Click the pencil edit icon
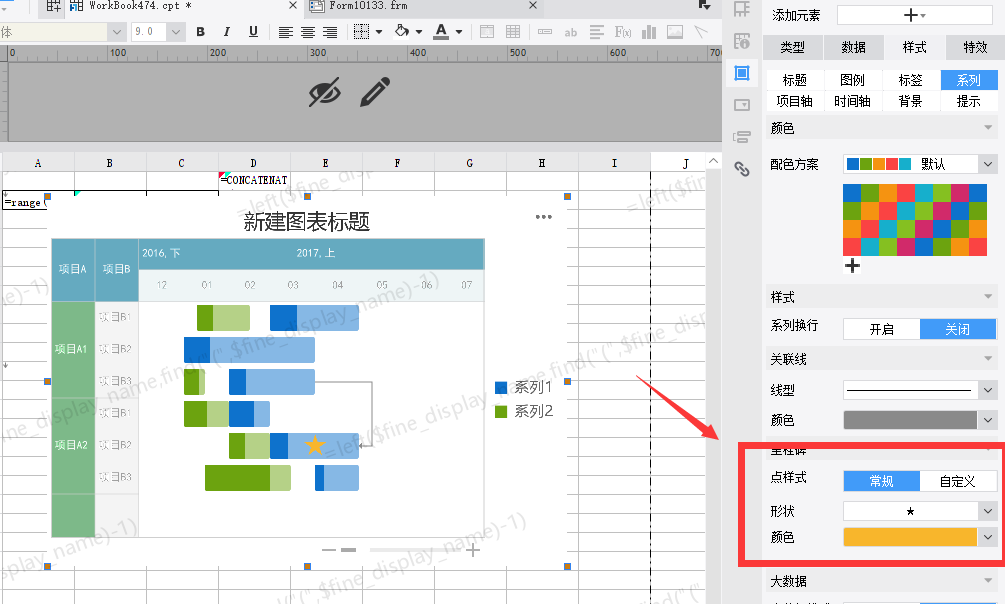This screenshot has height=604, width=1005. coord(375,92)
